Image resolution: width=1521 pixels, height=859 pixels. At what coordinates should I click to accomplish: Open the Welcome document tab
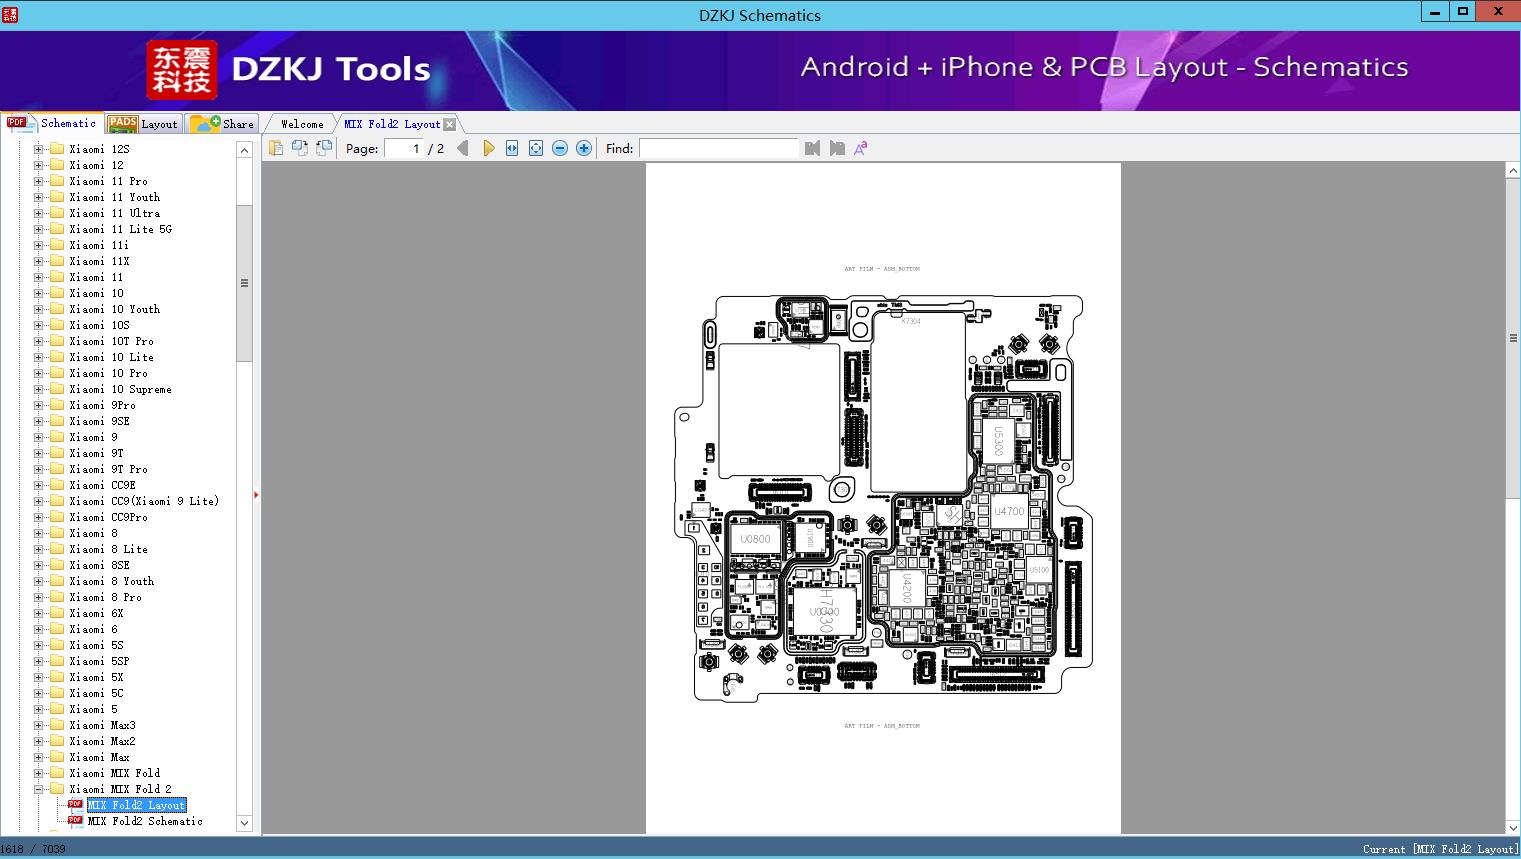tap(301, 124)
